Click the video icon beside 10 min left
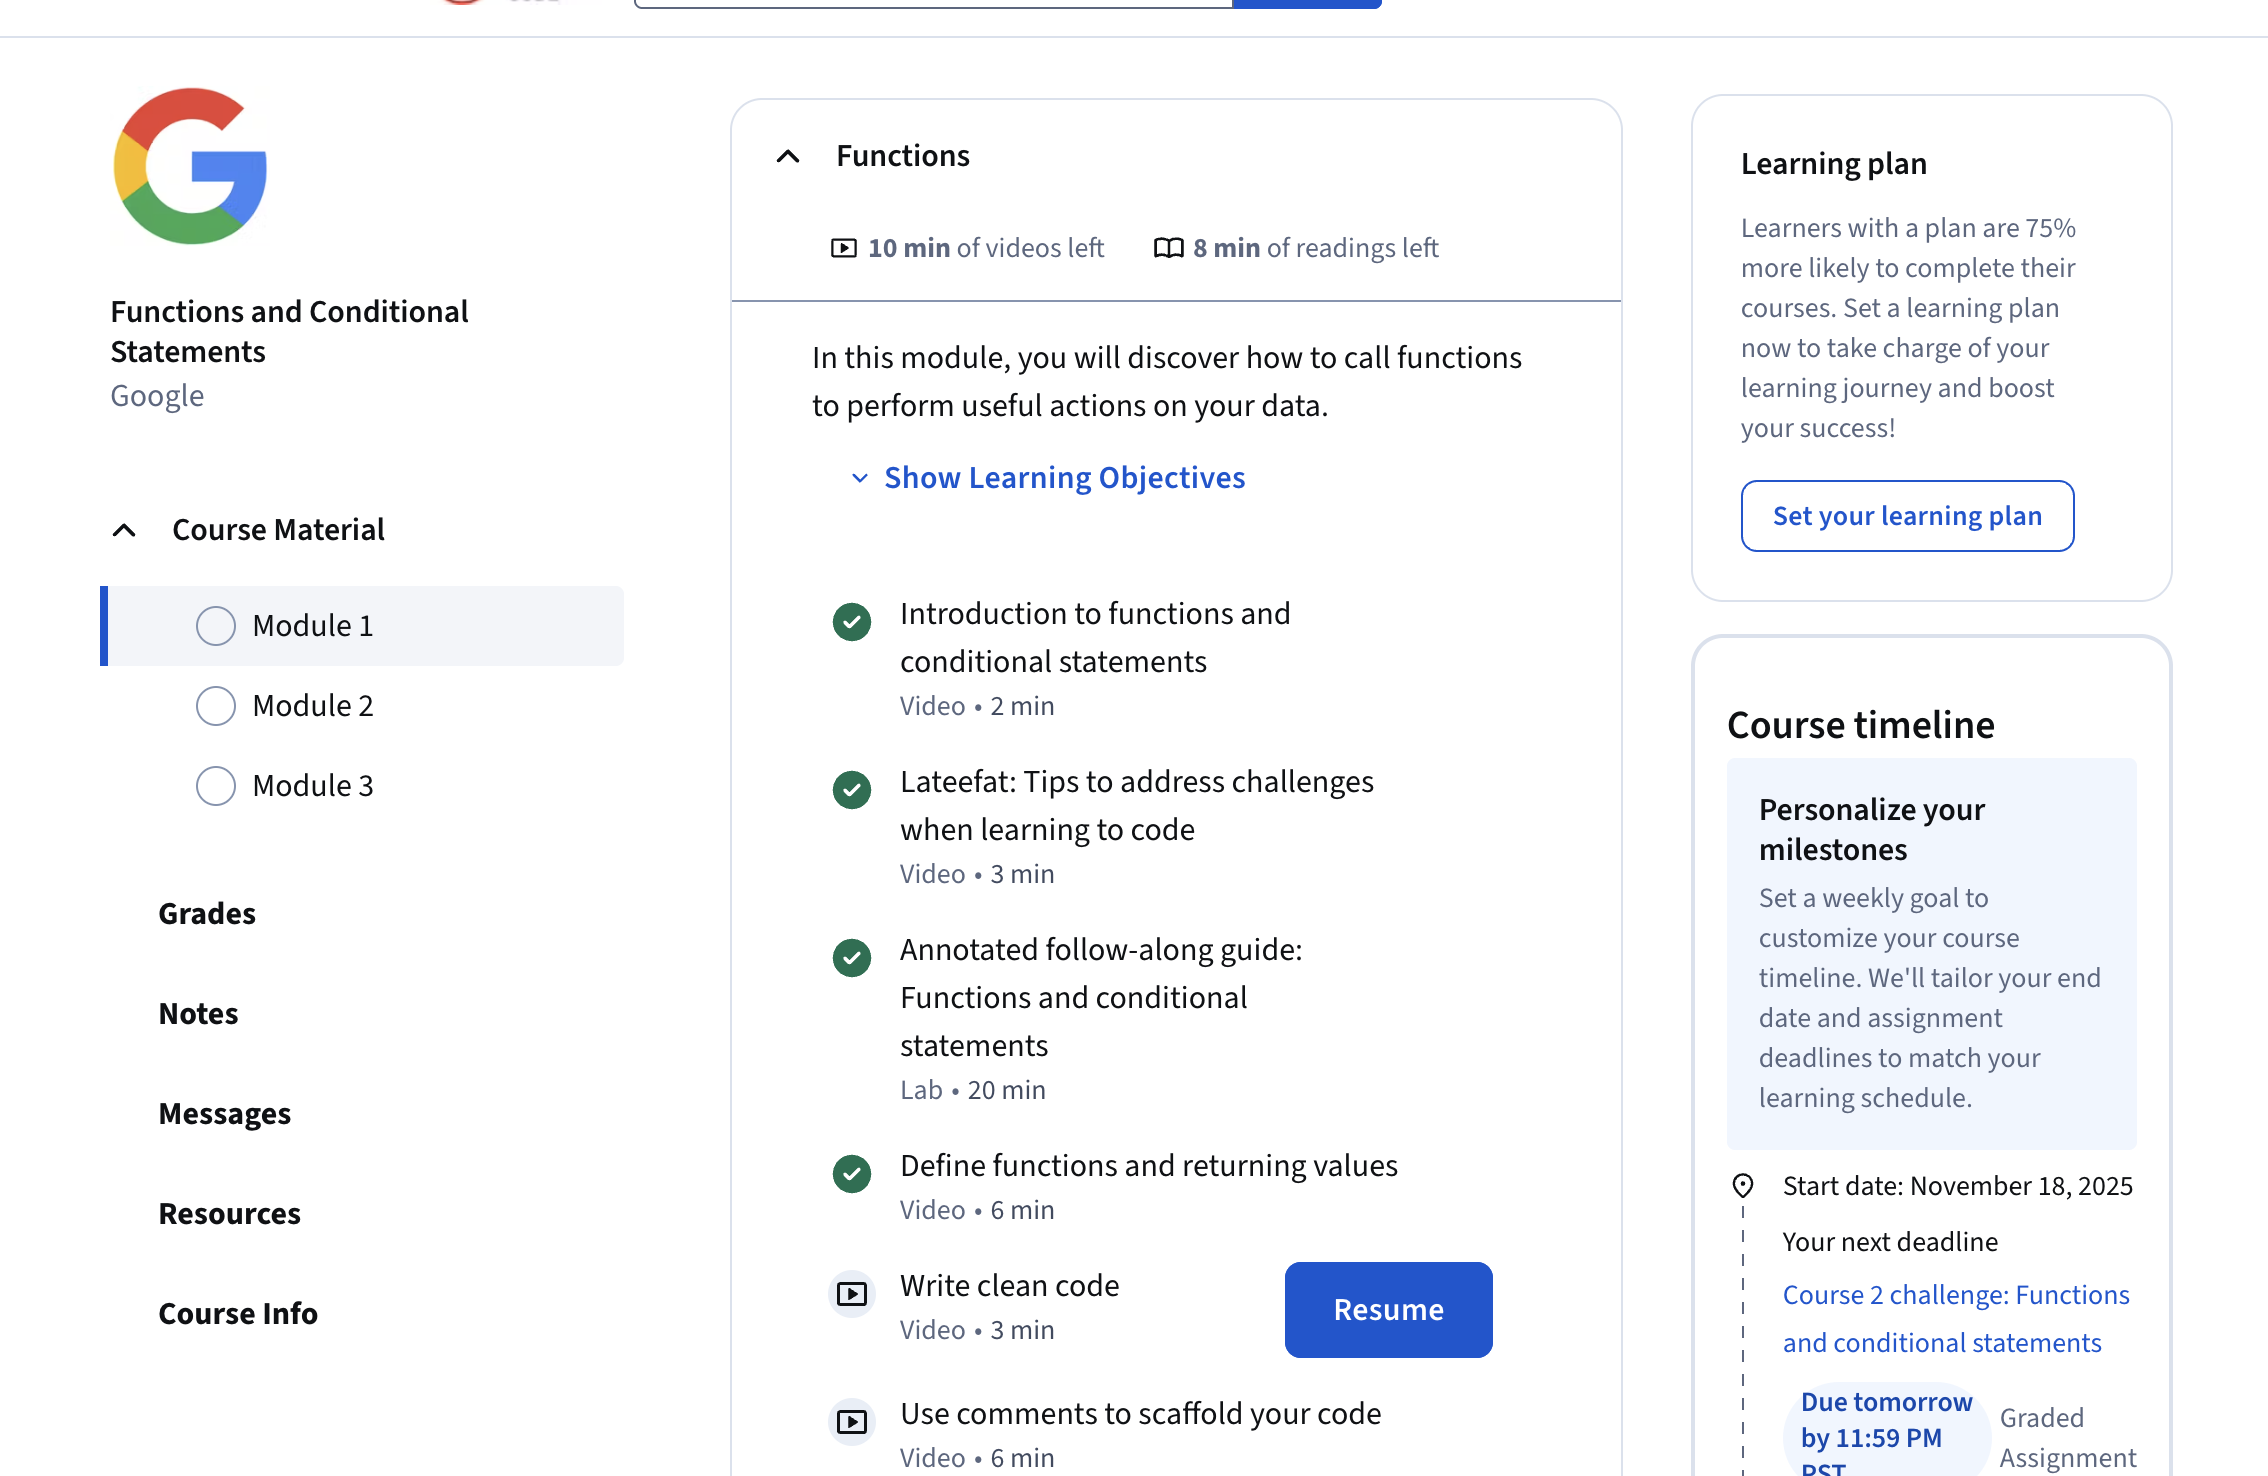Screen dimensions: 2268x1476 [844, 248]
